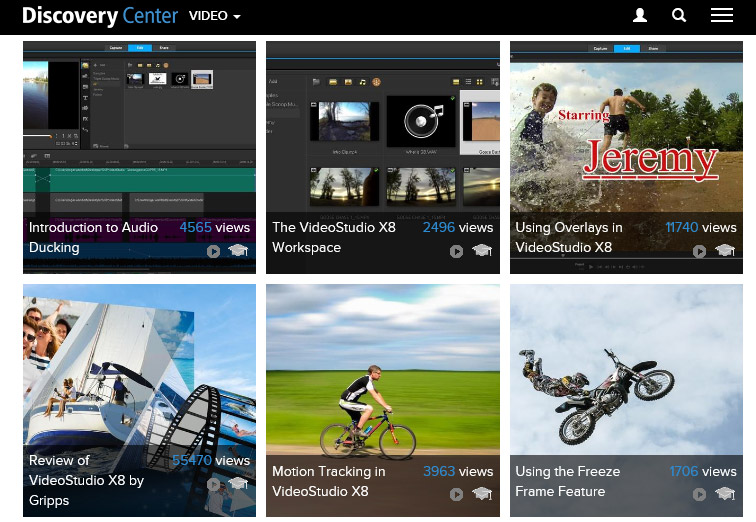Graduation cap icon on Using Overlays card
The width and height of the screenshot is (756, 522).
point(725,250)
